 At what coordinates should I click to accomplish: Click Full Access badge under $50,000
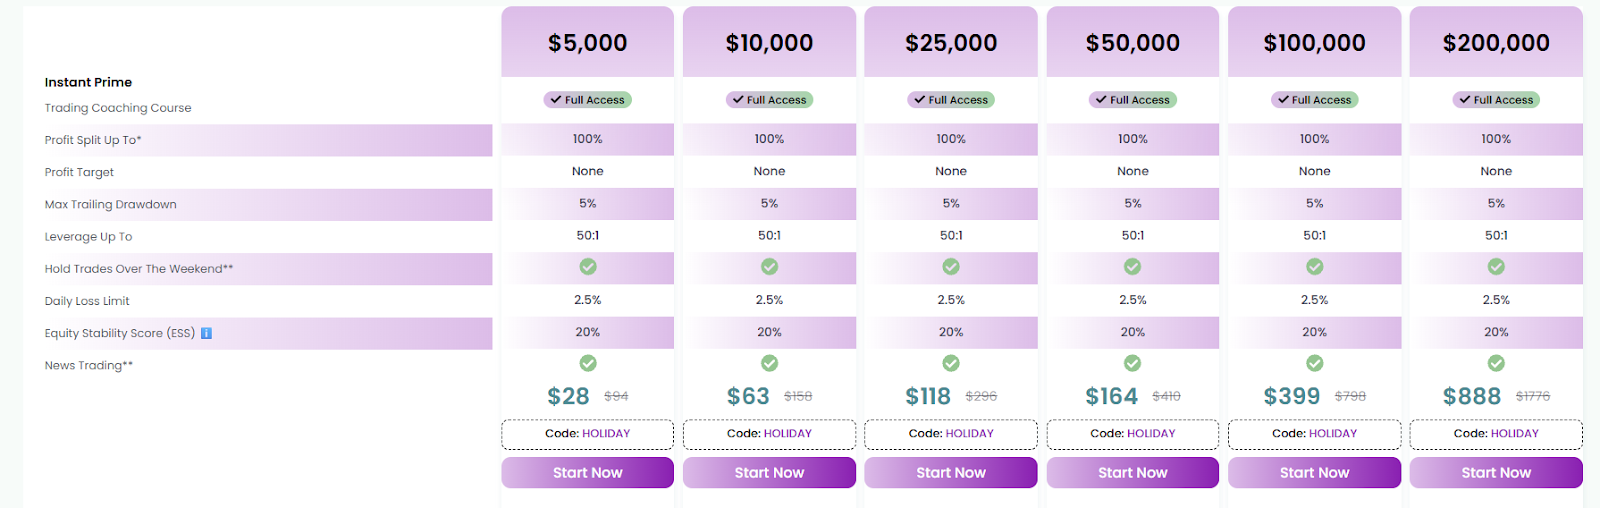point(1133,100)
